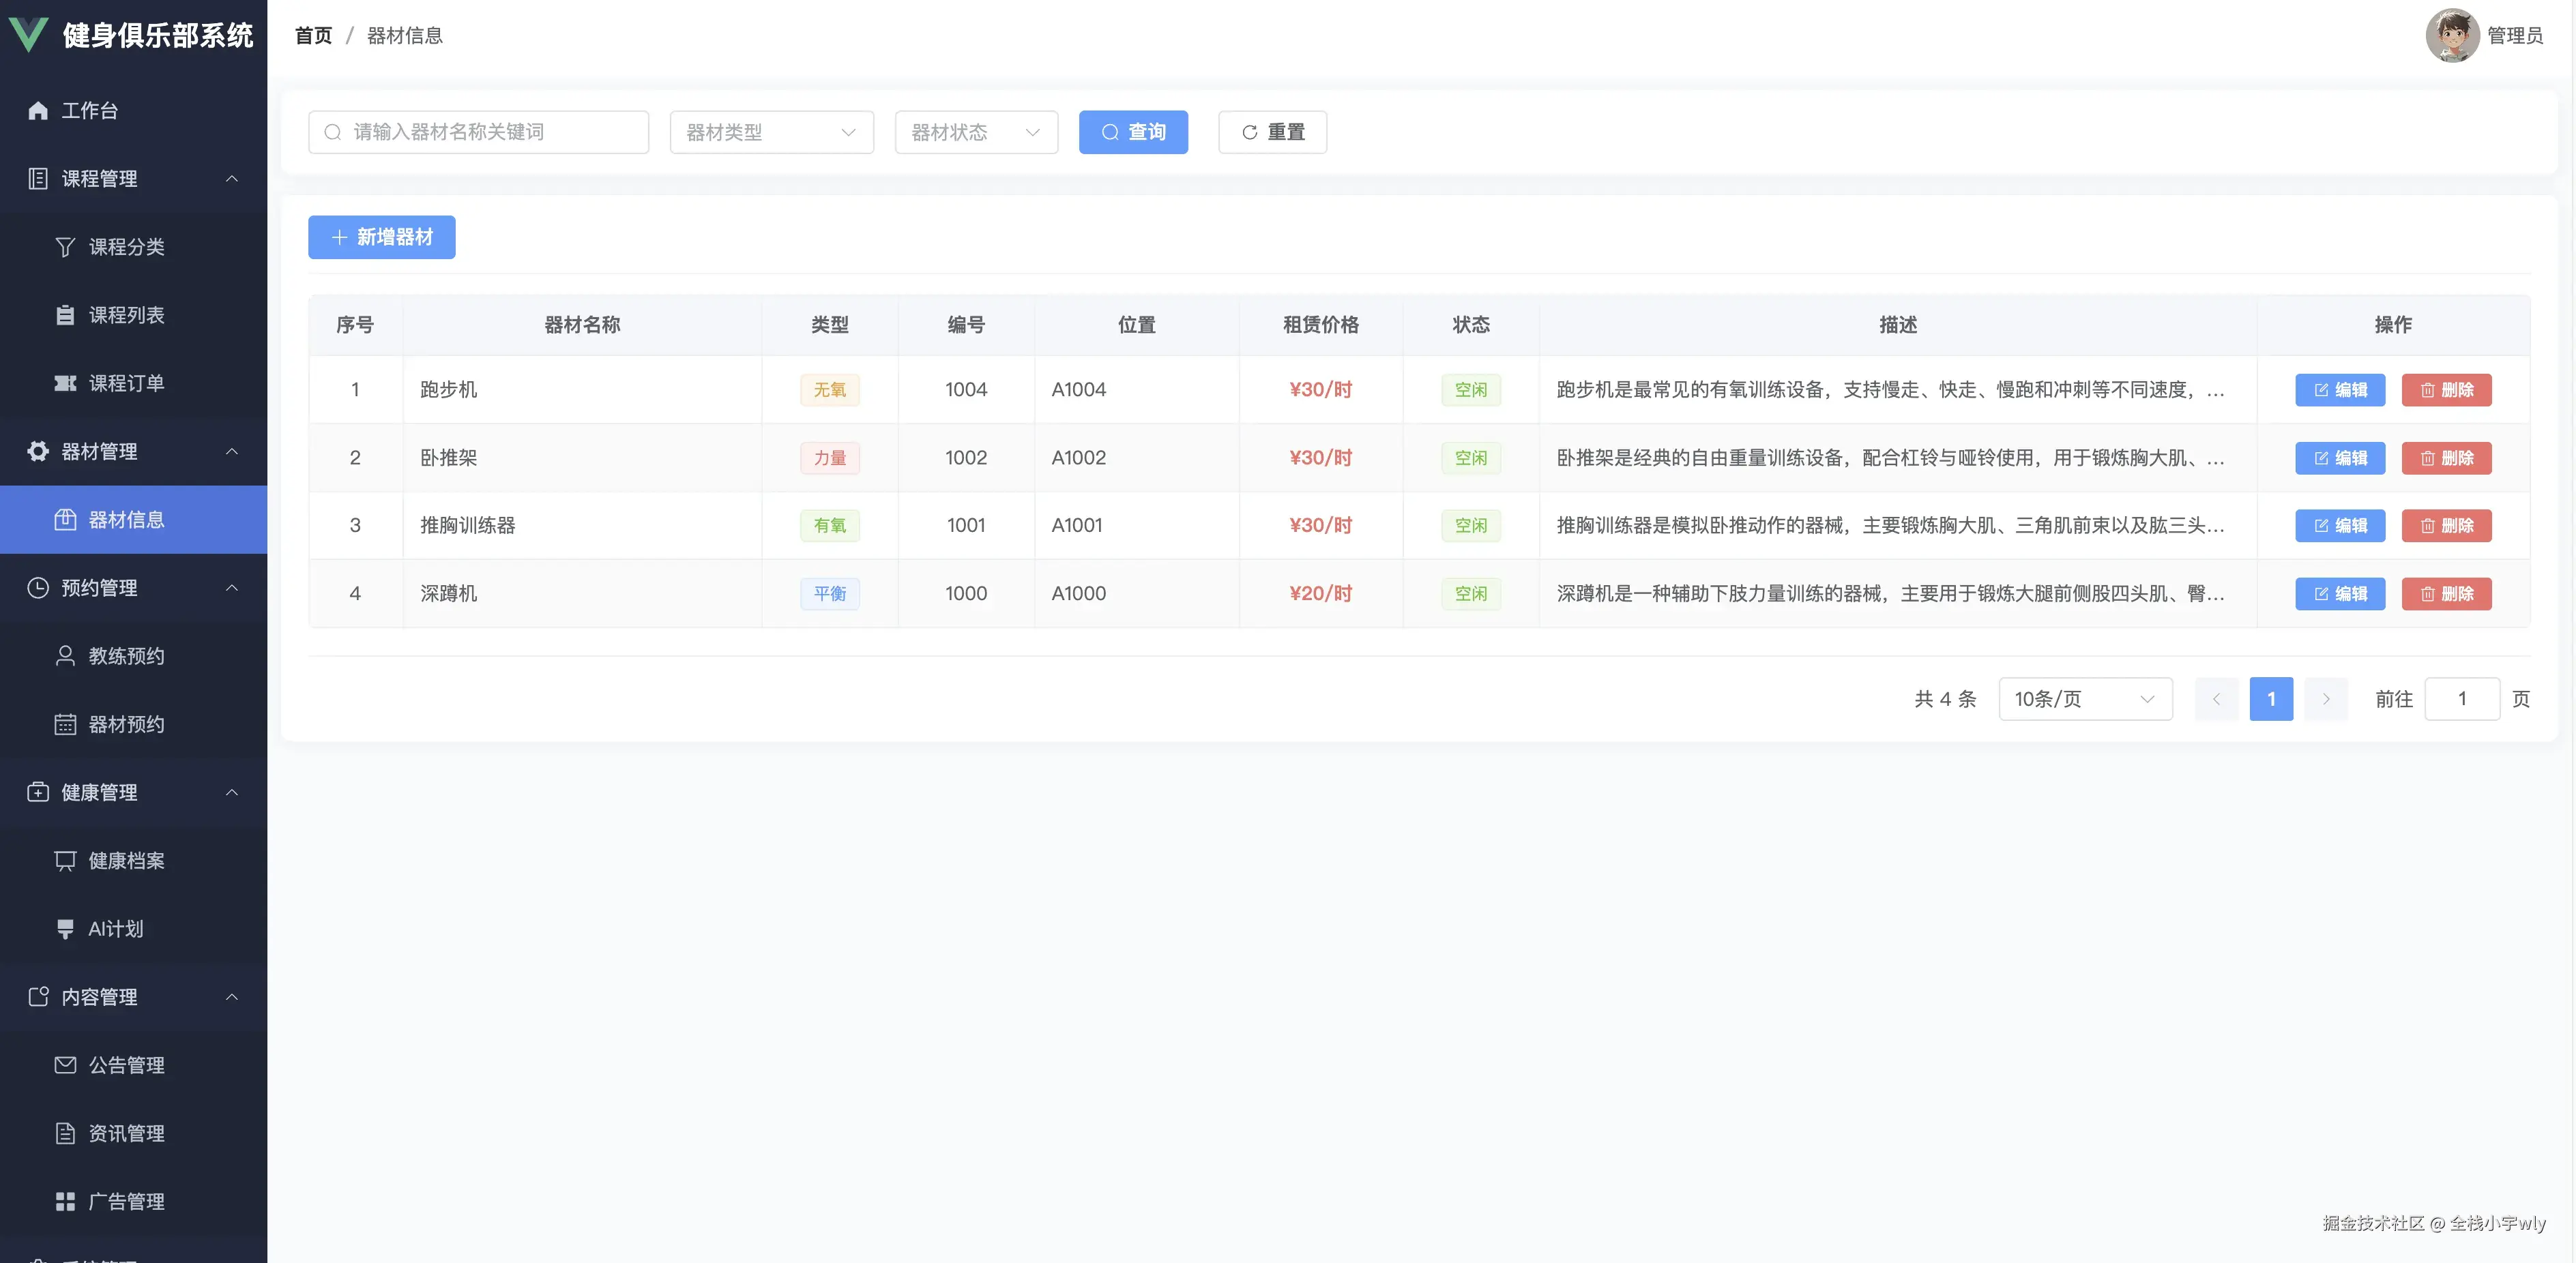This screenshot has width=2576, height=1263.
Task: Delete the 深蹲机 equipment row
Action: 2446,594
